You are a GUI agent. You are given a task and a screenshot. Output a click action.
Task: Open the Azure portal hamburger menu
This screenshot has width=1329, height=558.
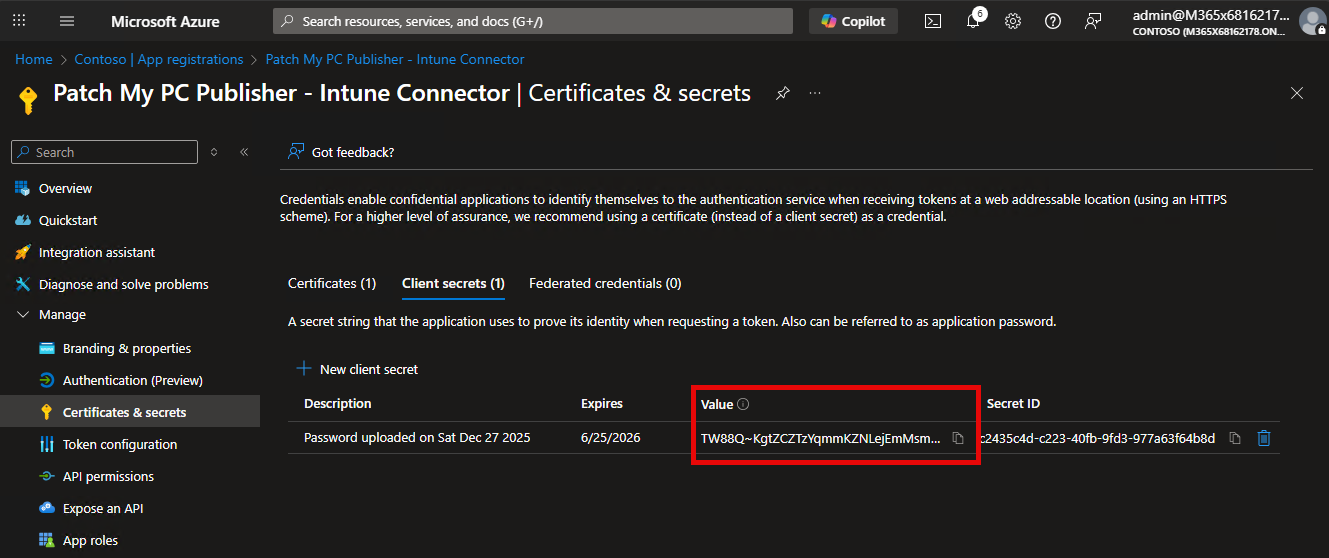pyautogui.click(x=67, y=21)
